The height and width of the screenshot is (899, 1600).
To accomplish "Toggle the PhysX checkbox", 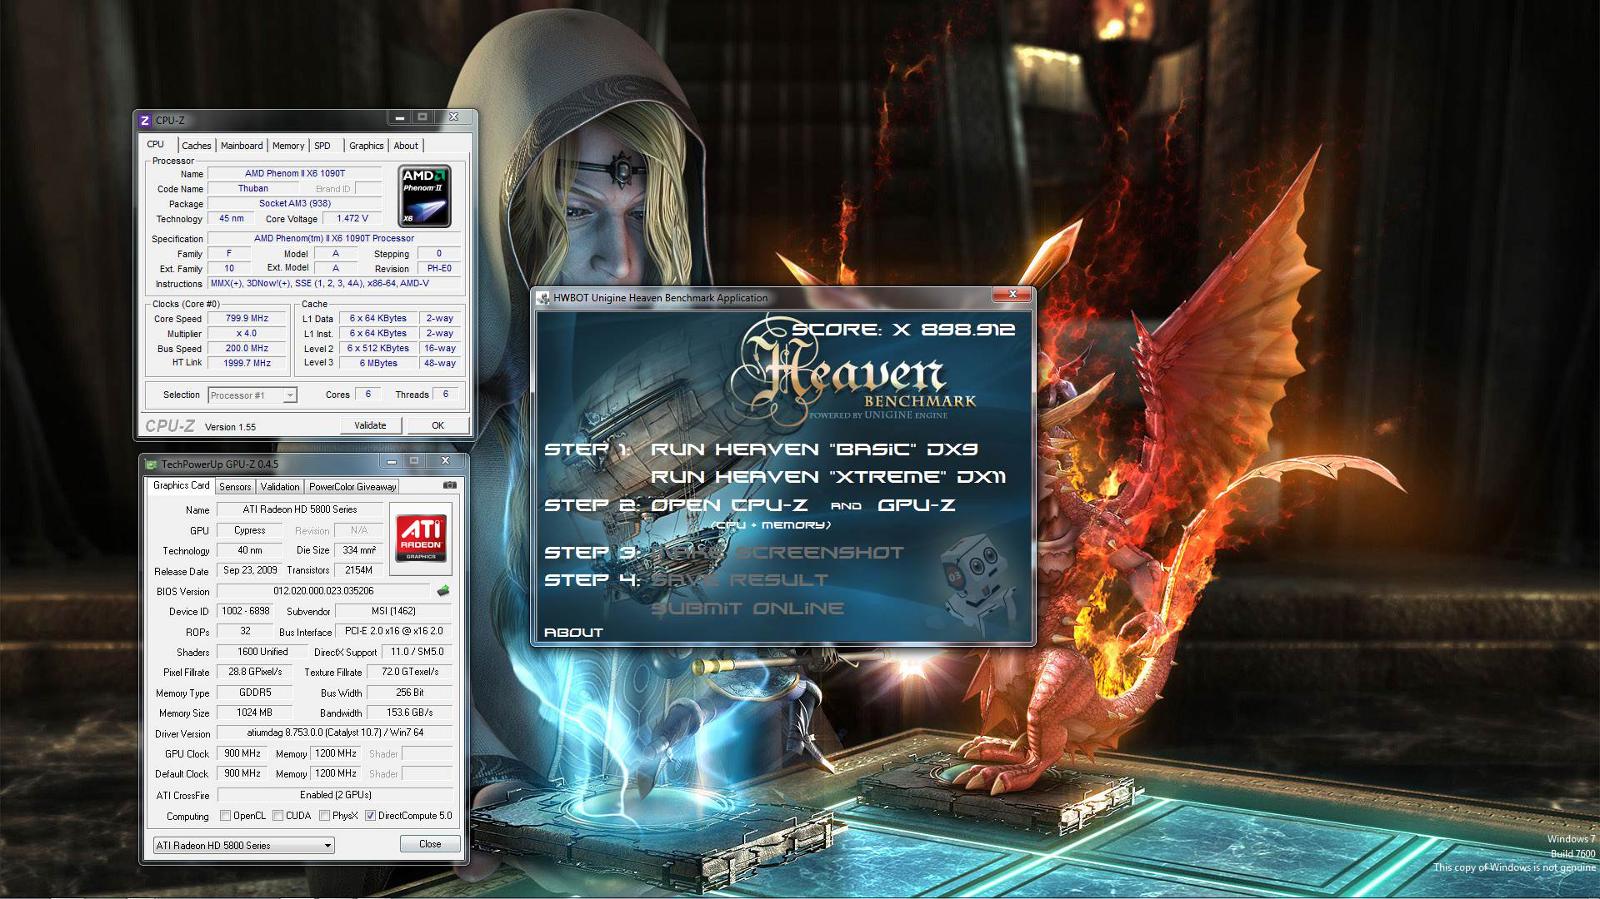I will pyautogui.click(x=324, y=816).
